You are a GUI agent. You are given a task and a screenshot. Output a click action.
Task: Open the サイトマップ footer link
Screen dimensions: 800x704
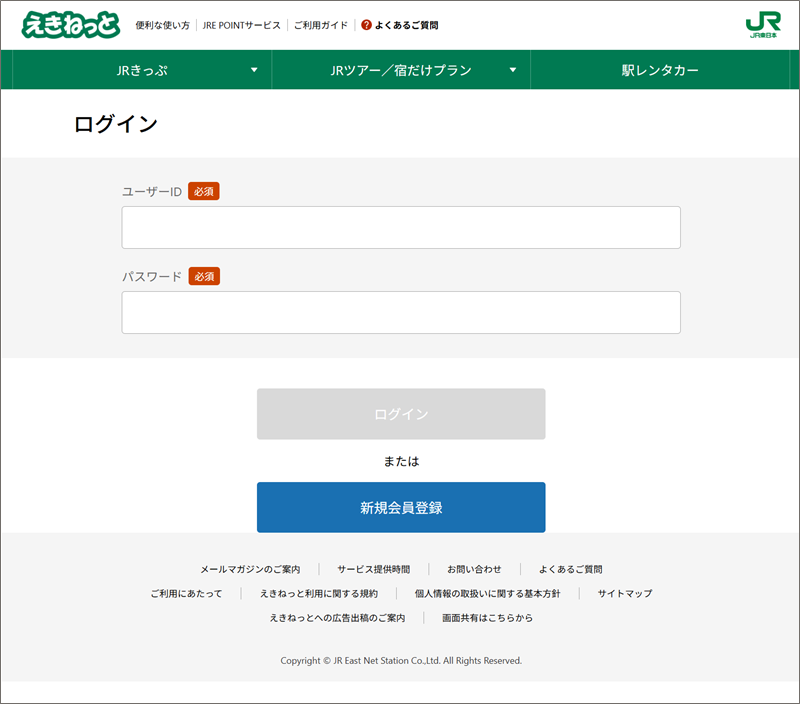click(625, 593)
